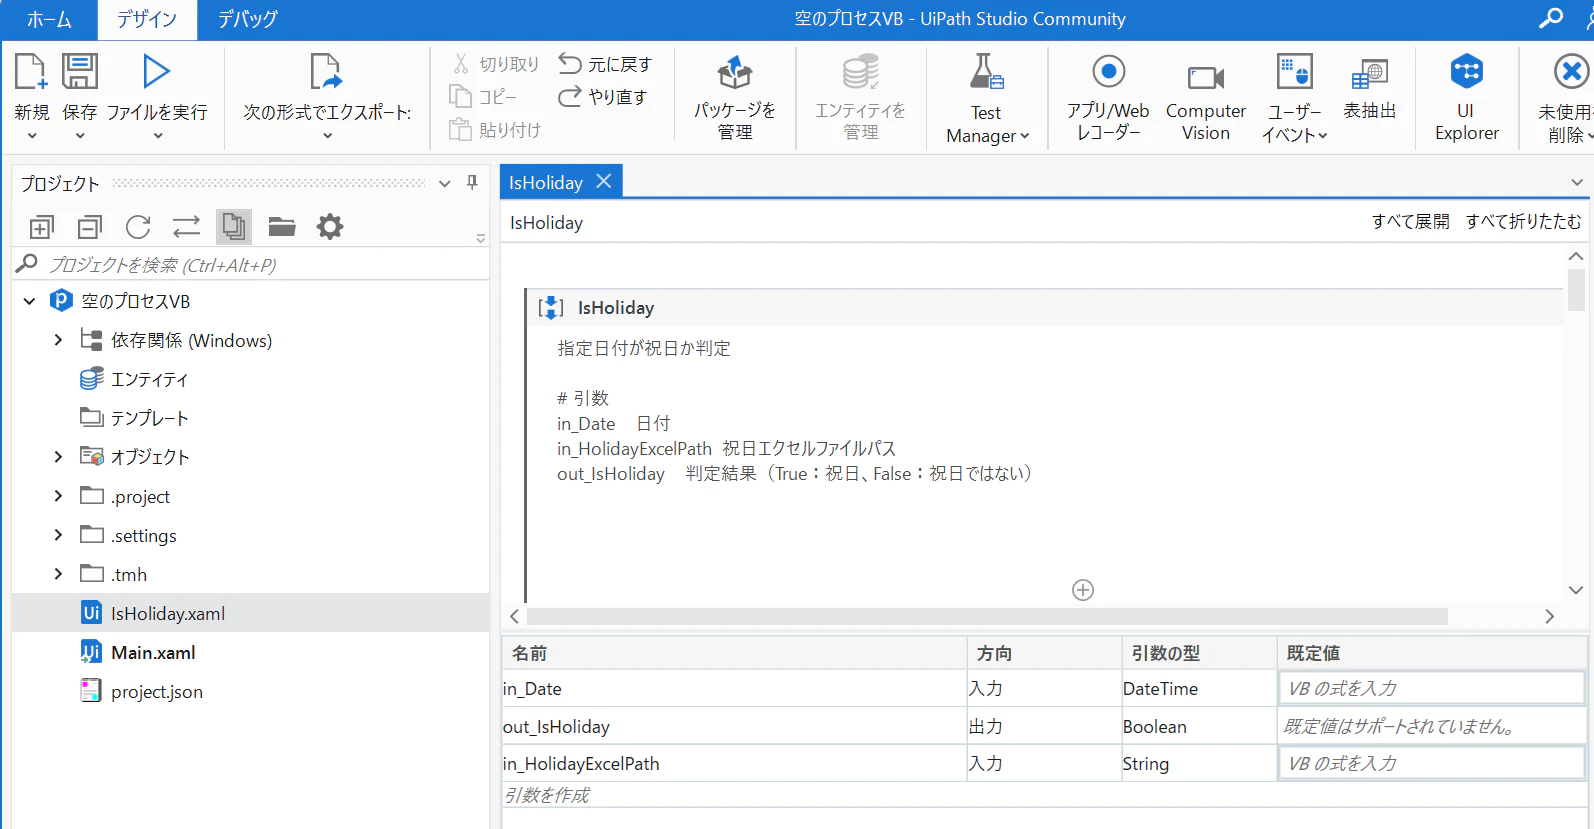Click Collapse All icon in Project panel

(90, 227)
